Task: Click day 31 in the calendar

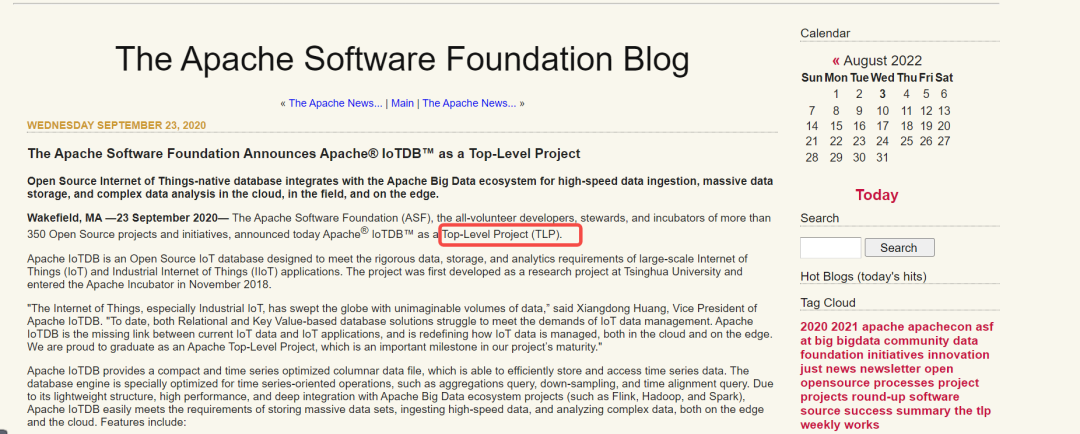Action: pyautogui.click(x=882, y=157)
